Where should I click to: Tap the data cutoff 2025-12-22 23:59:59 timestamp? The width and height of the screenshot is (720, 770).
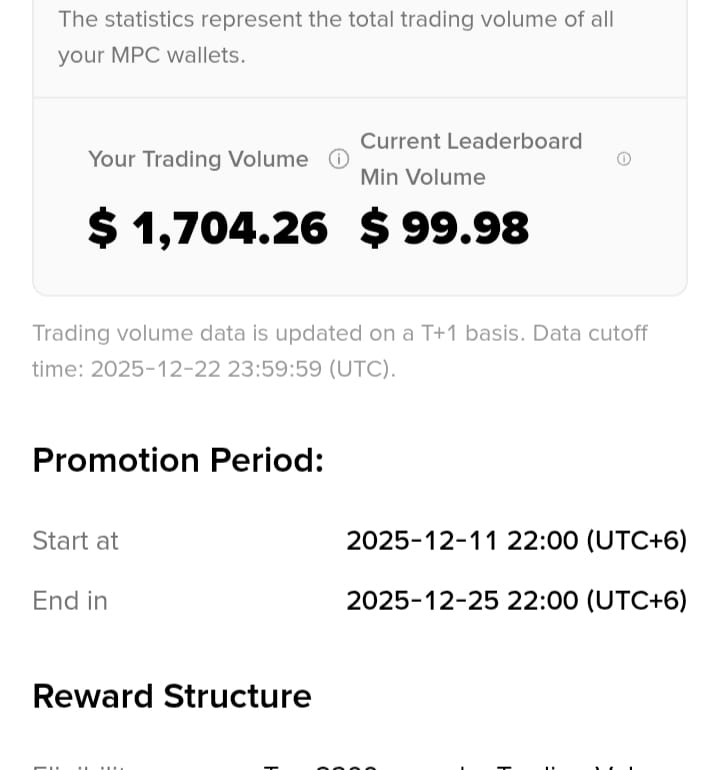click(207, 369)
